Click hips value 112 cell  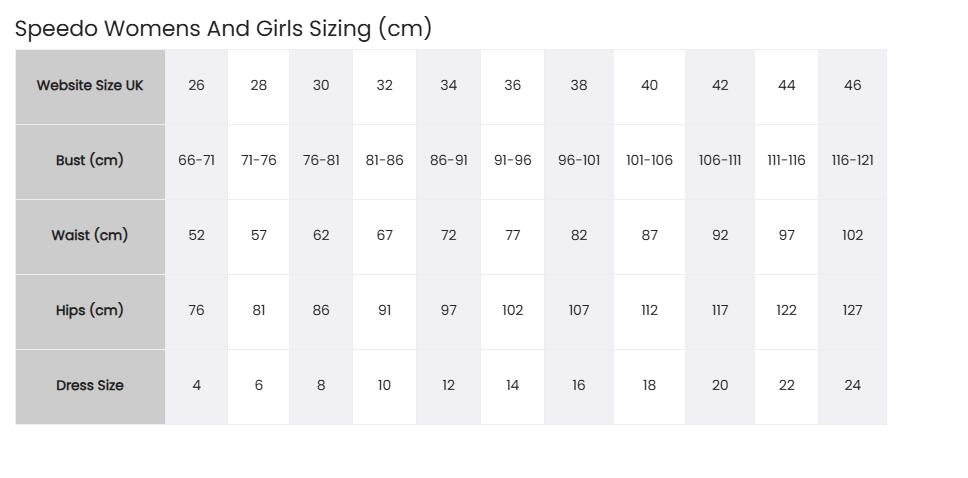[x=649, y=312]
